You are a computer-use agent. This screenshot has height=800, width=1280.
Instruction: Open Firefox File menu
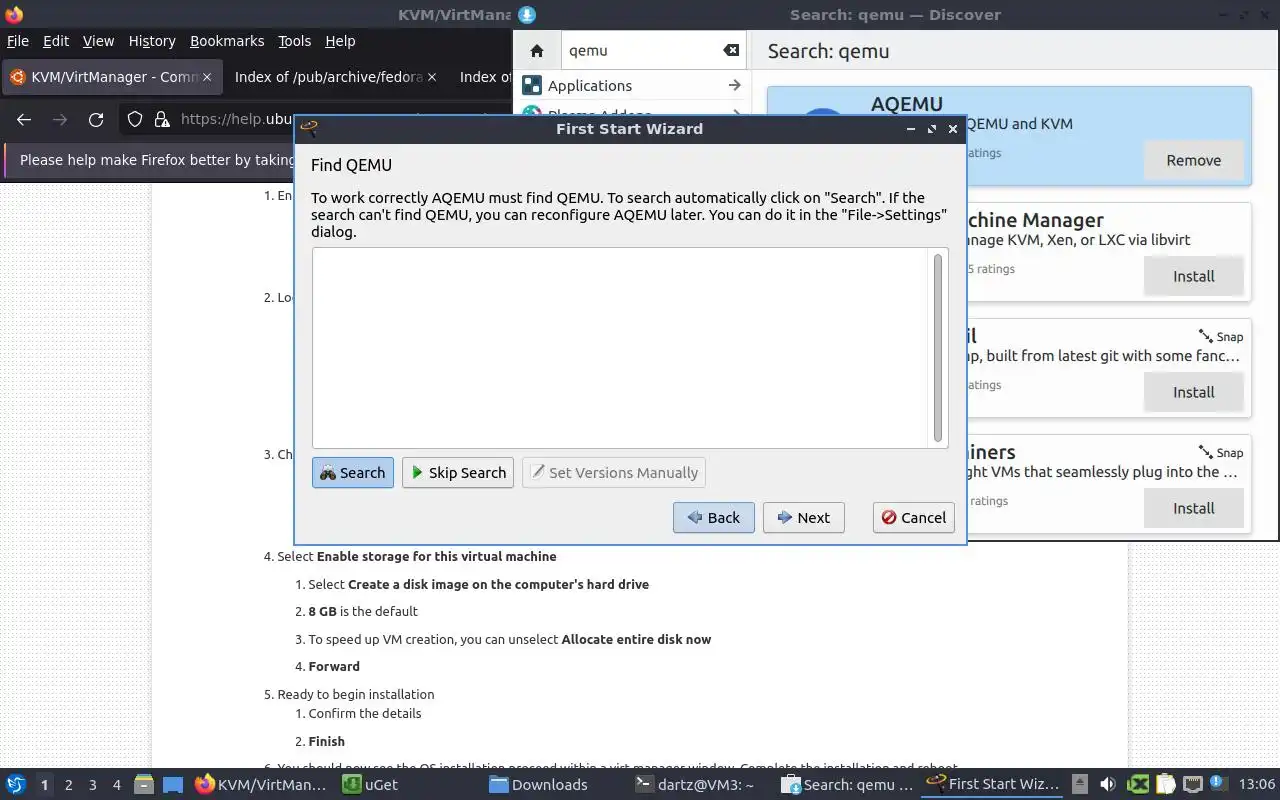point(18,41)
